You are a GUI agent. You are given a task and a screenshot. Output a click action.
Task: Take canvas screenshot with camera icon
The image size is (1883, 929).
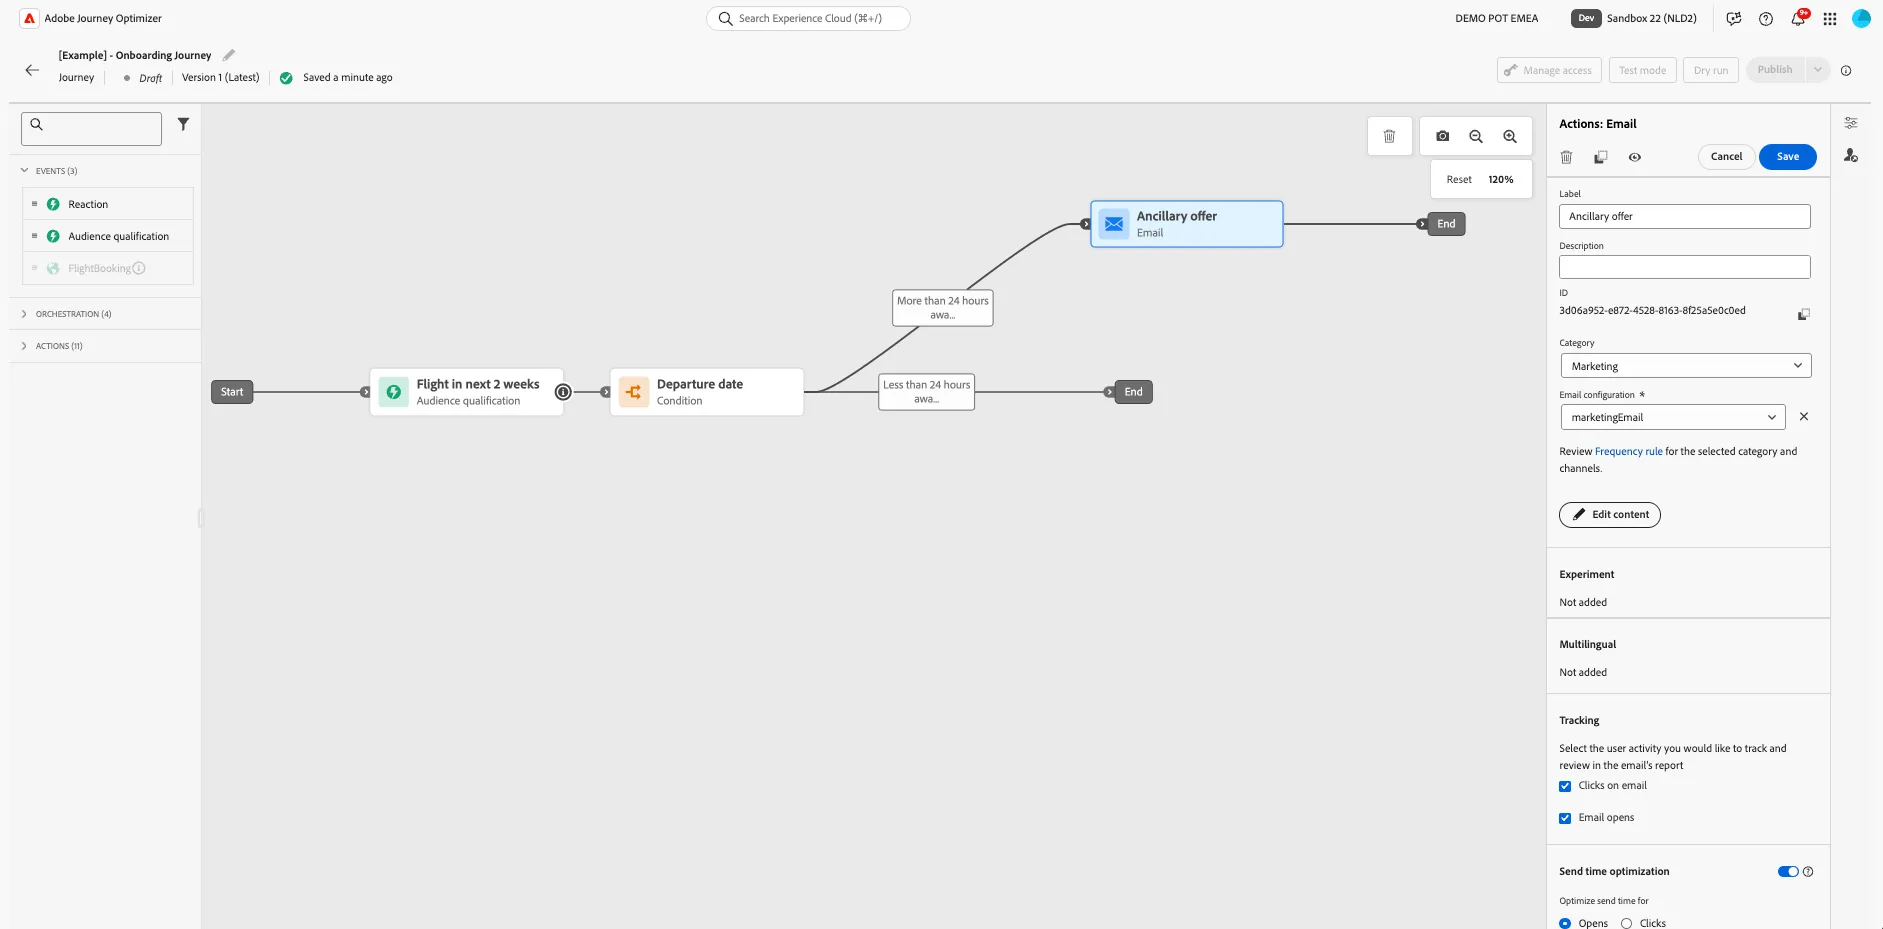(x=1443, y=136)
